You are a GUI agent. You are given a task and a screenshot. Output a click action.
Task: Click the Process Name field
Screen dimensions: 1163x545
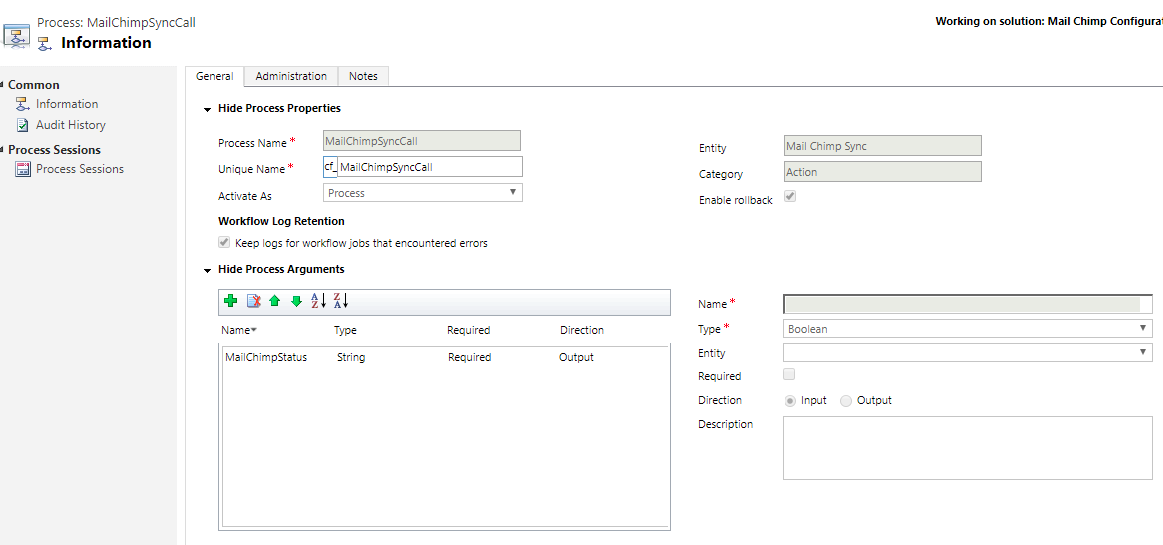coord(422,141)
